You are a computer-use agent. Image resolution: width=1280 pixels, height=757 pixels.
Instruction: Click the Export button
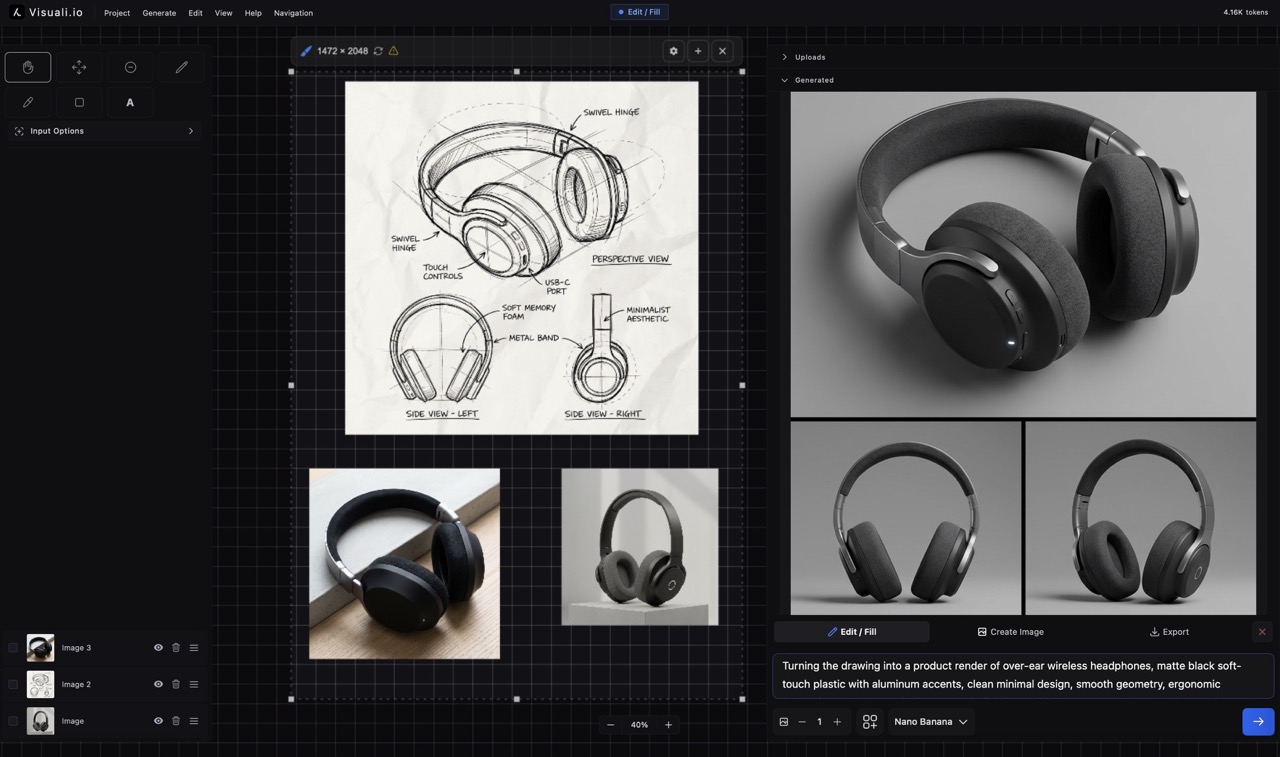click(x=1169, y=632)
